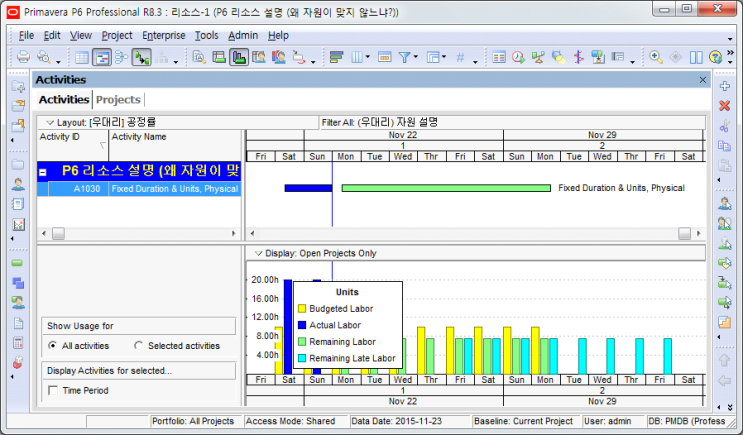The width and height of the screenshot is (743, 435).
Task: Show Resource Usage Spreadsheet icon
Action: [x=259, y=58]
